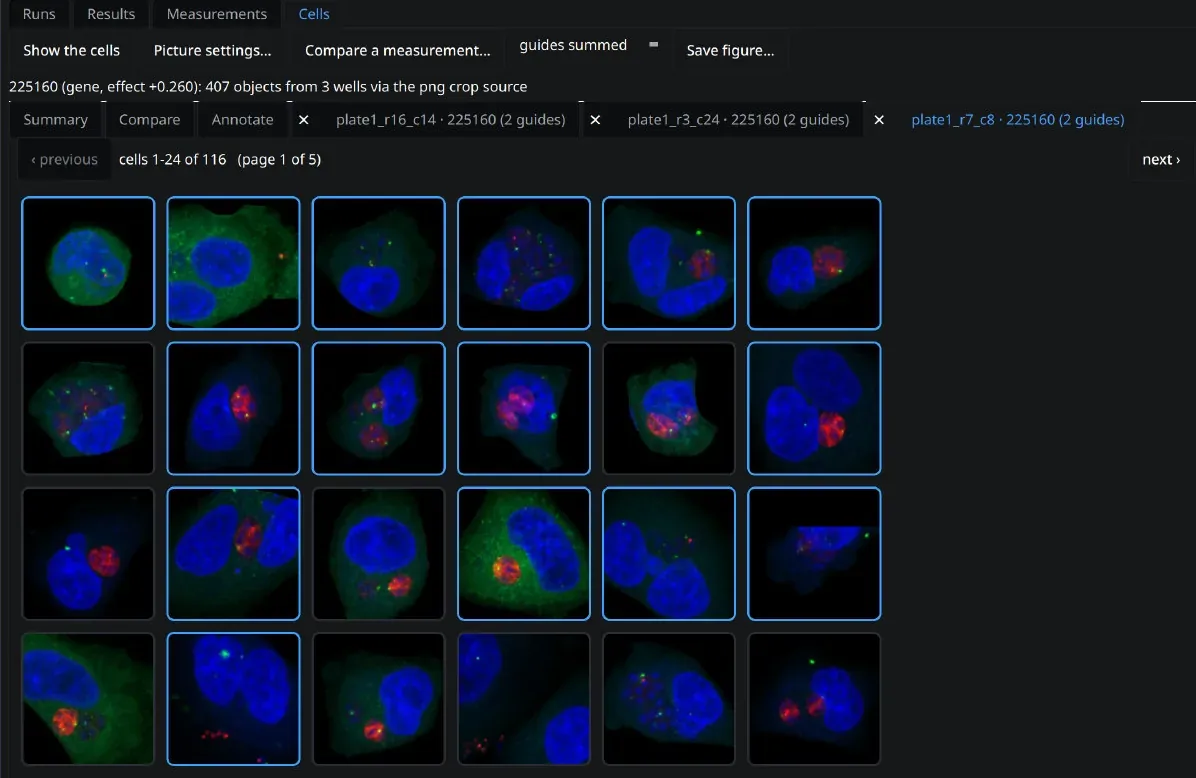Open the guides summed dropdown
1196x778 pixels.
(589, 46)
